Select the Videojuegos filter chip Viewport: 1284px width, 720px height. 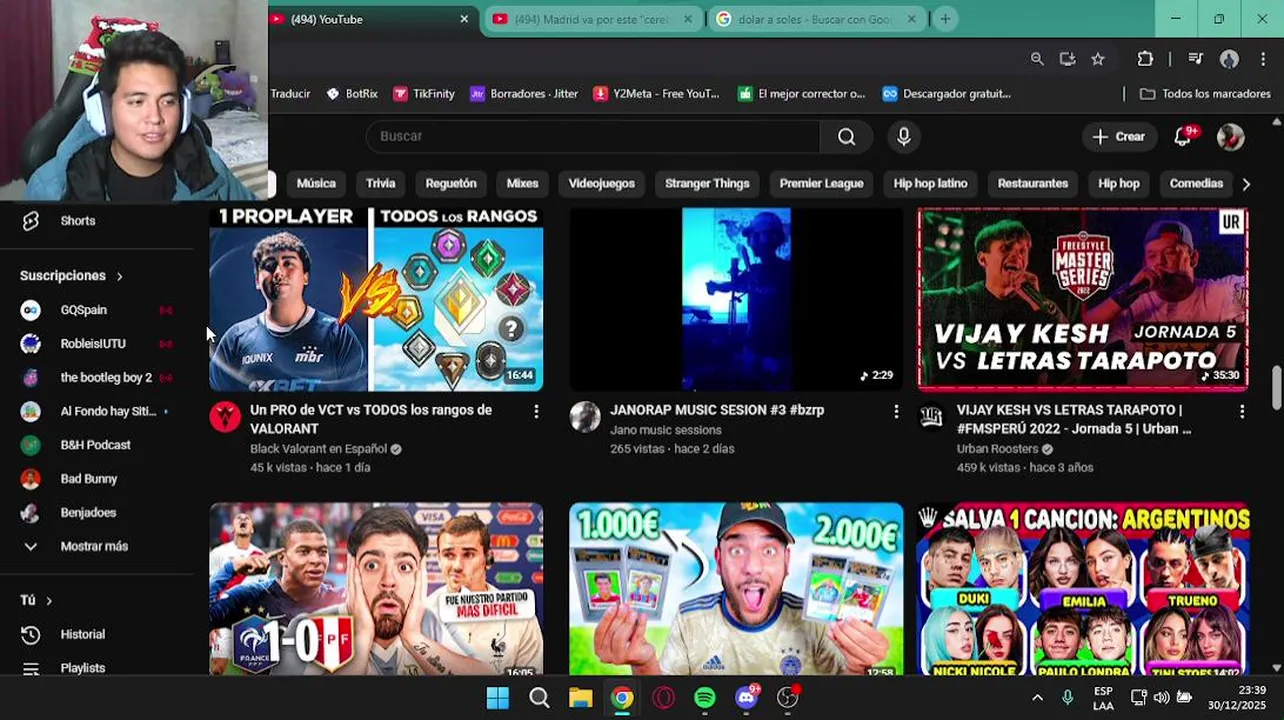[601, 184]
